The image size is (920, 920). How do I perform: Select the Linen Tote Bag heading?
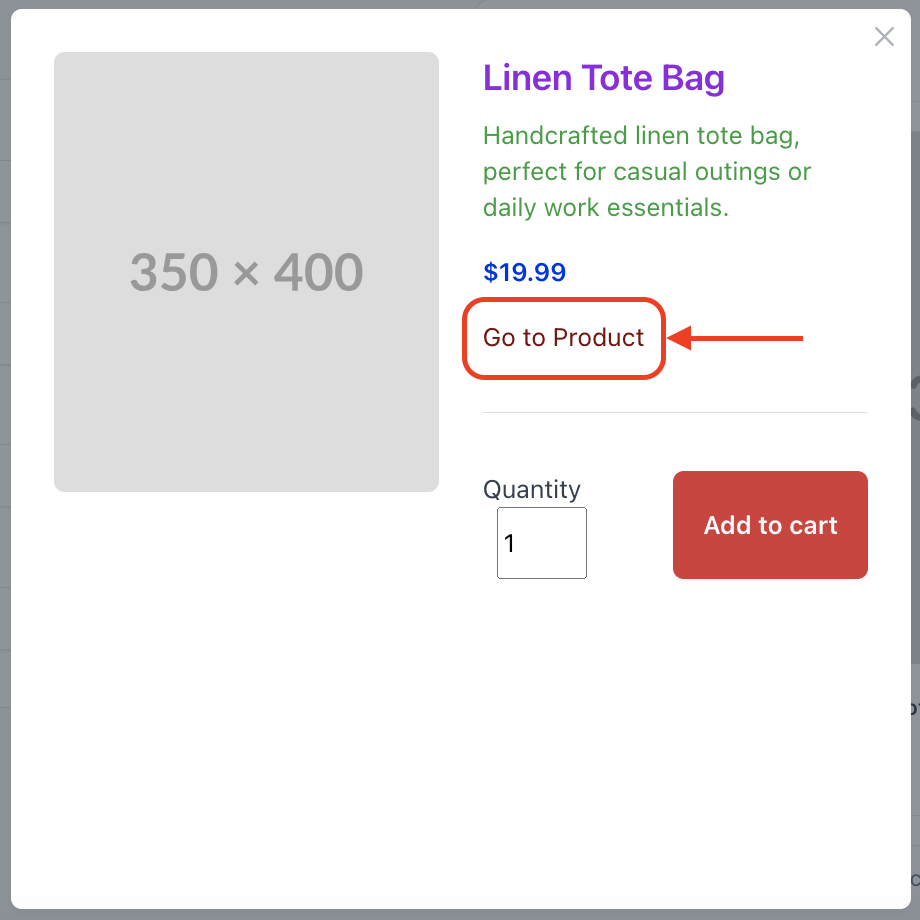(x=604, y=78)
